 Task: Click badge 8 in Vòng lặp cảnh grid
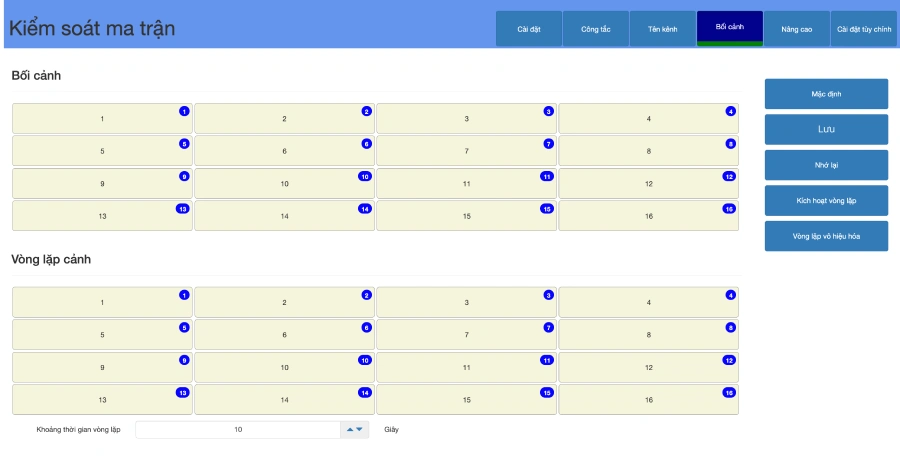(x=731, y=327)
